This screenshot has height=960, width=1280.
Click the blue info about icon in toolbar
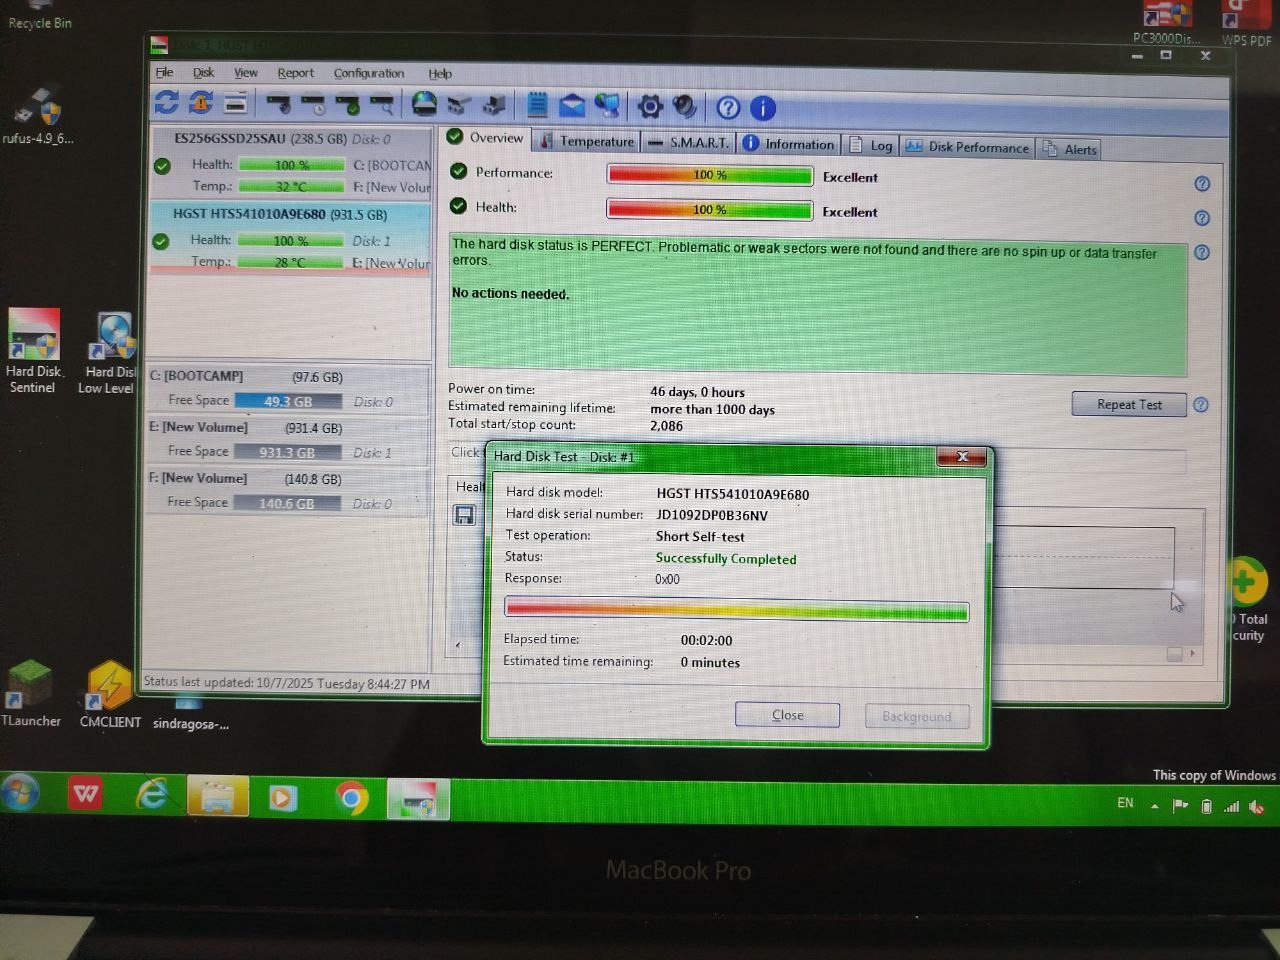click(762, 108)
